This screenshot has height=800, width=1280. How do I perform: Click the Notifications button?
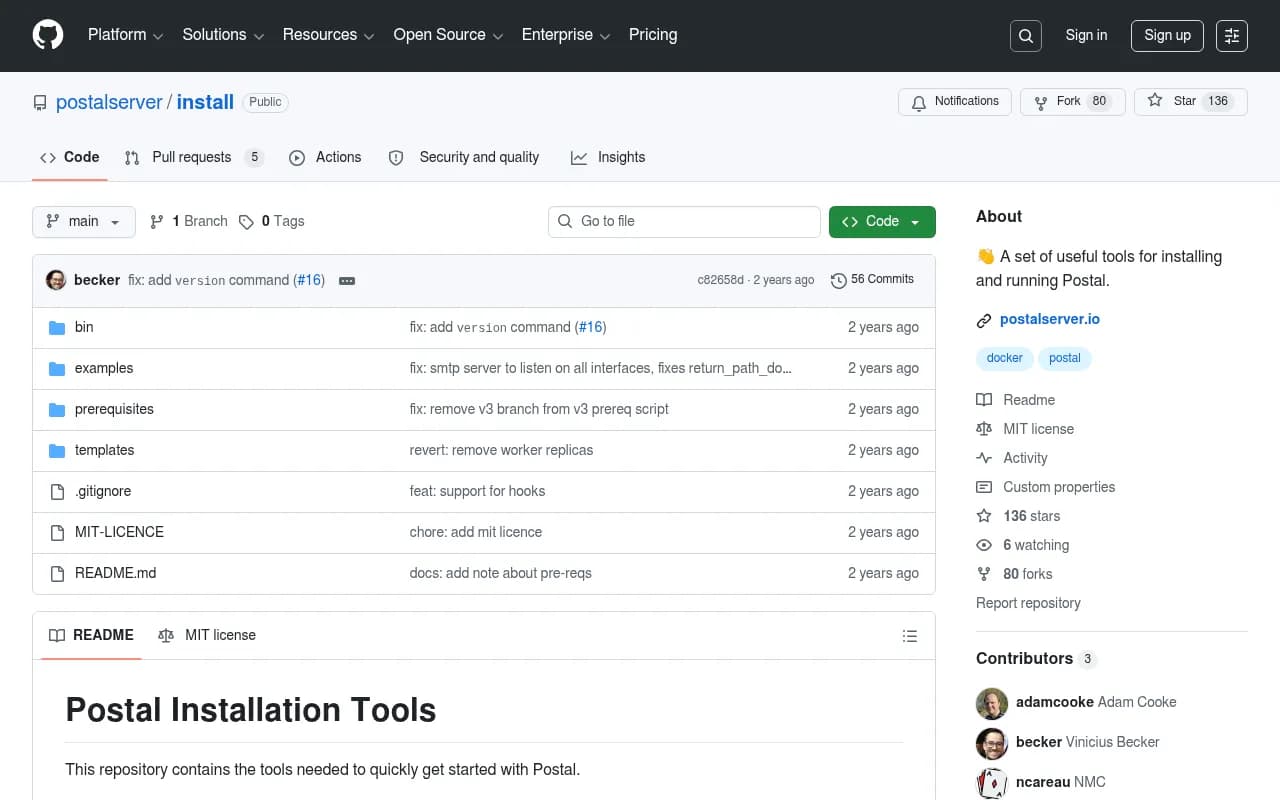tap(955, 102)
